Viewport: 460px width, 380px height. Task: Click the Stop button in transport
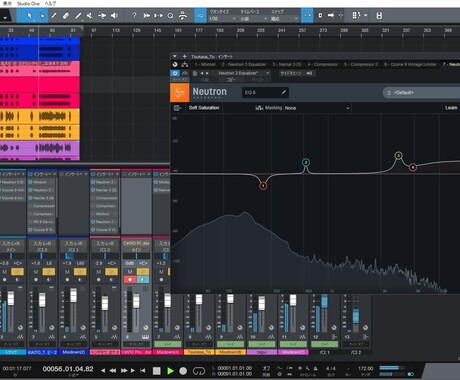click(x=156, y=371)
